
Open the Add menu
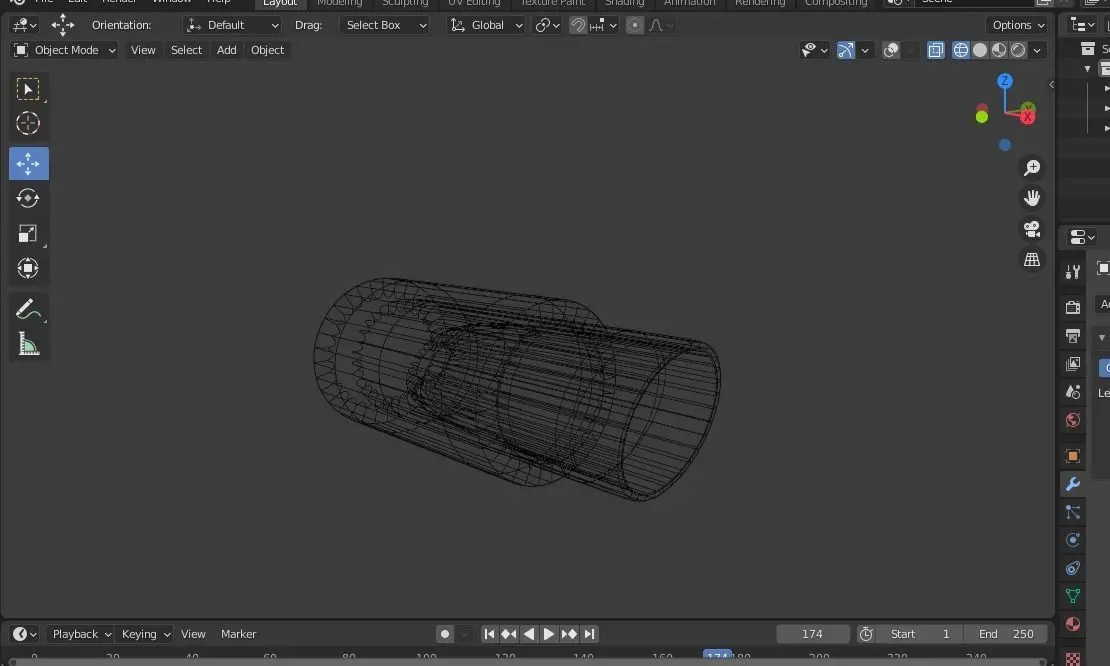pyautogui.click(x=227, y=50)
